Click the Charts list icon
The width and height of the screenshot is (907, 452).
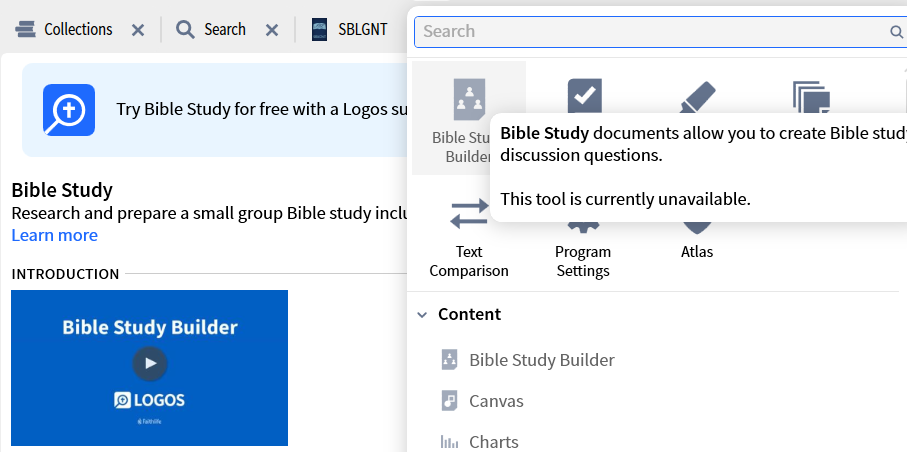[449, 442]
